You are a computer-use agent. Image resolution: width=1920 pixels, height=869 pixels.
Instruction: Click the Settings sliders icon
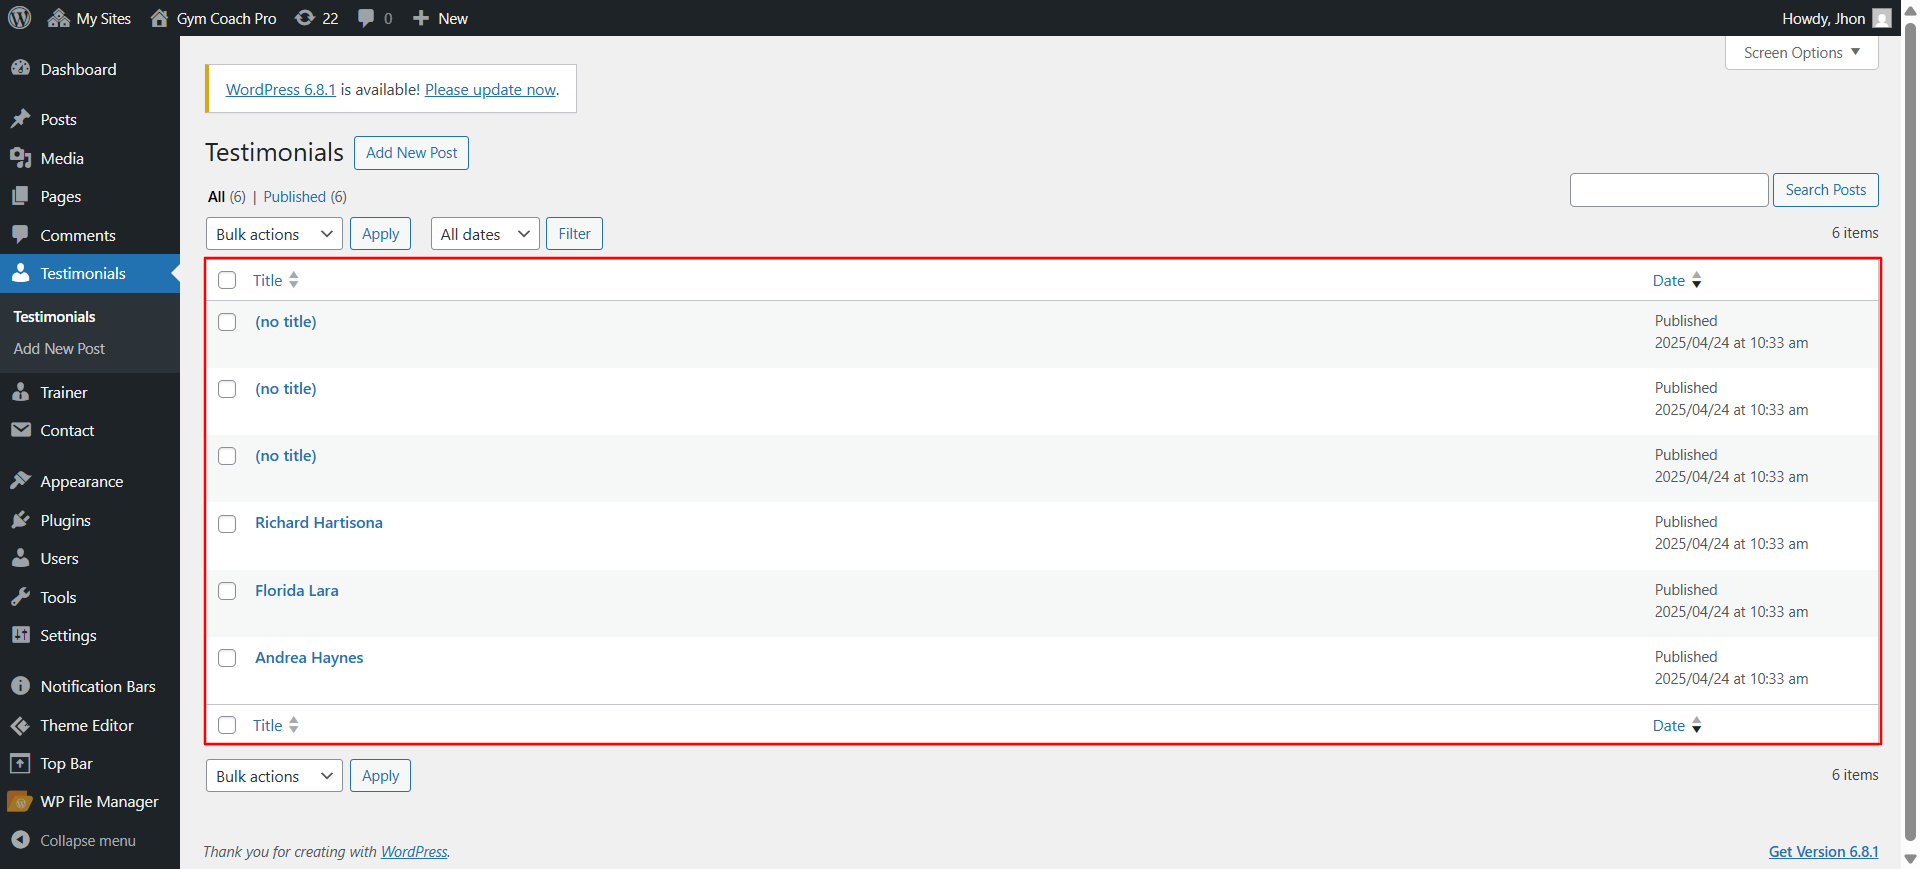(x=20, y=635)
